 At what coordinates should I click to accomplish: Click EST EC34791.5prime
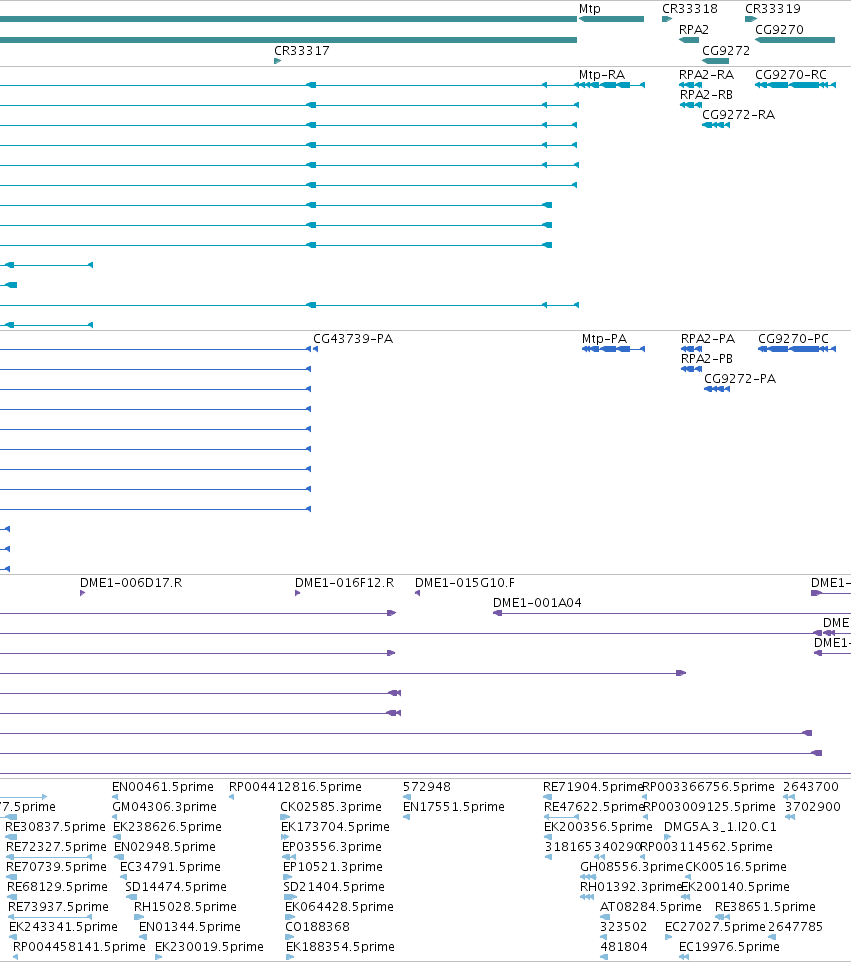click(x=170, y=867)
